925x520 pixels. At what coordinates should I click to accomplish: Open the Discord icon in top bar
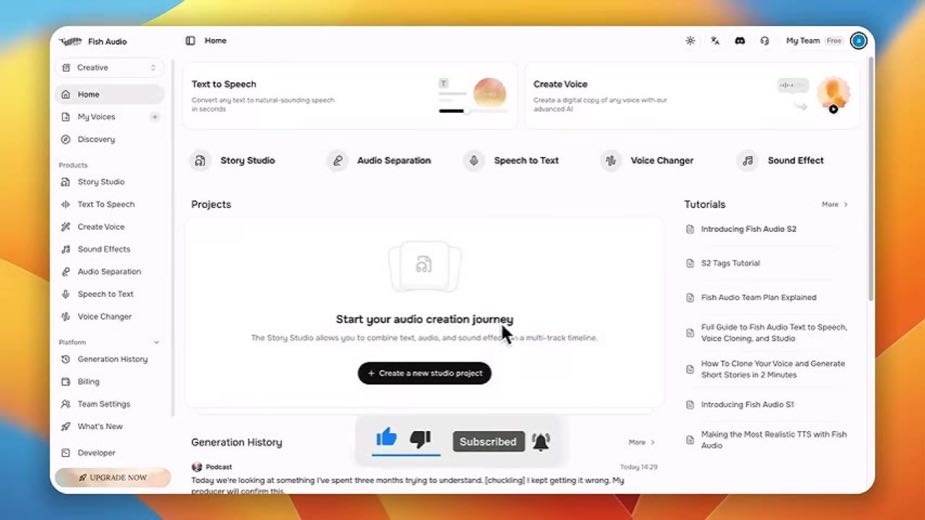pyautogui.click(x=740, y=41)
